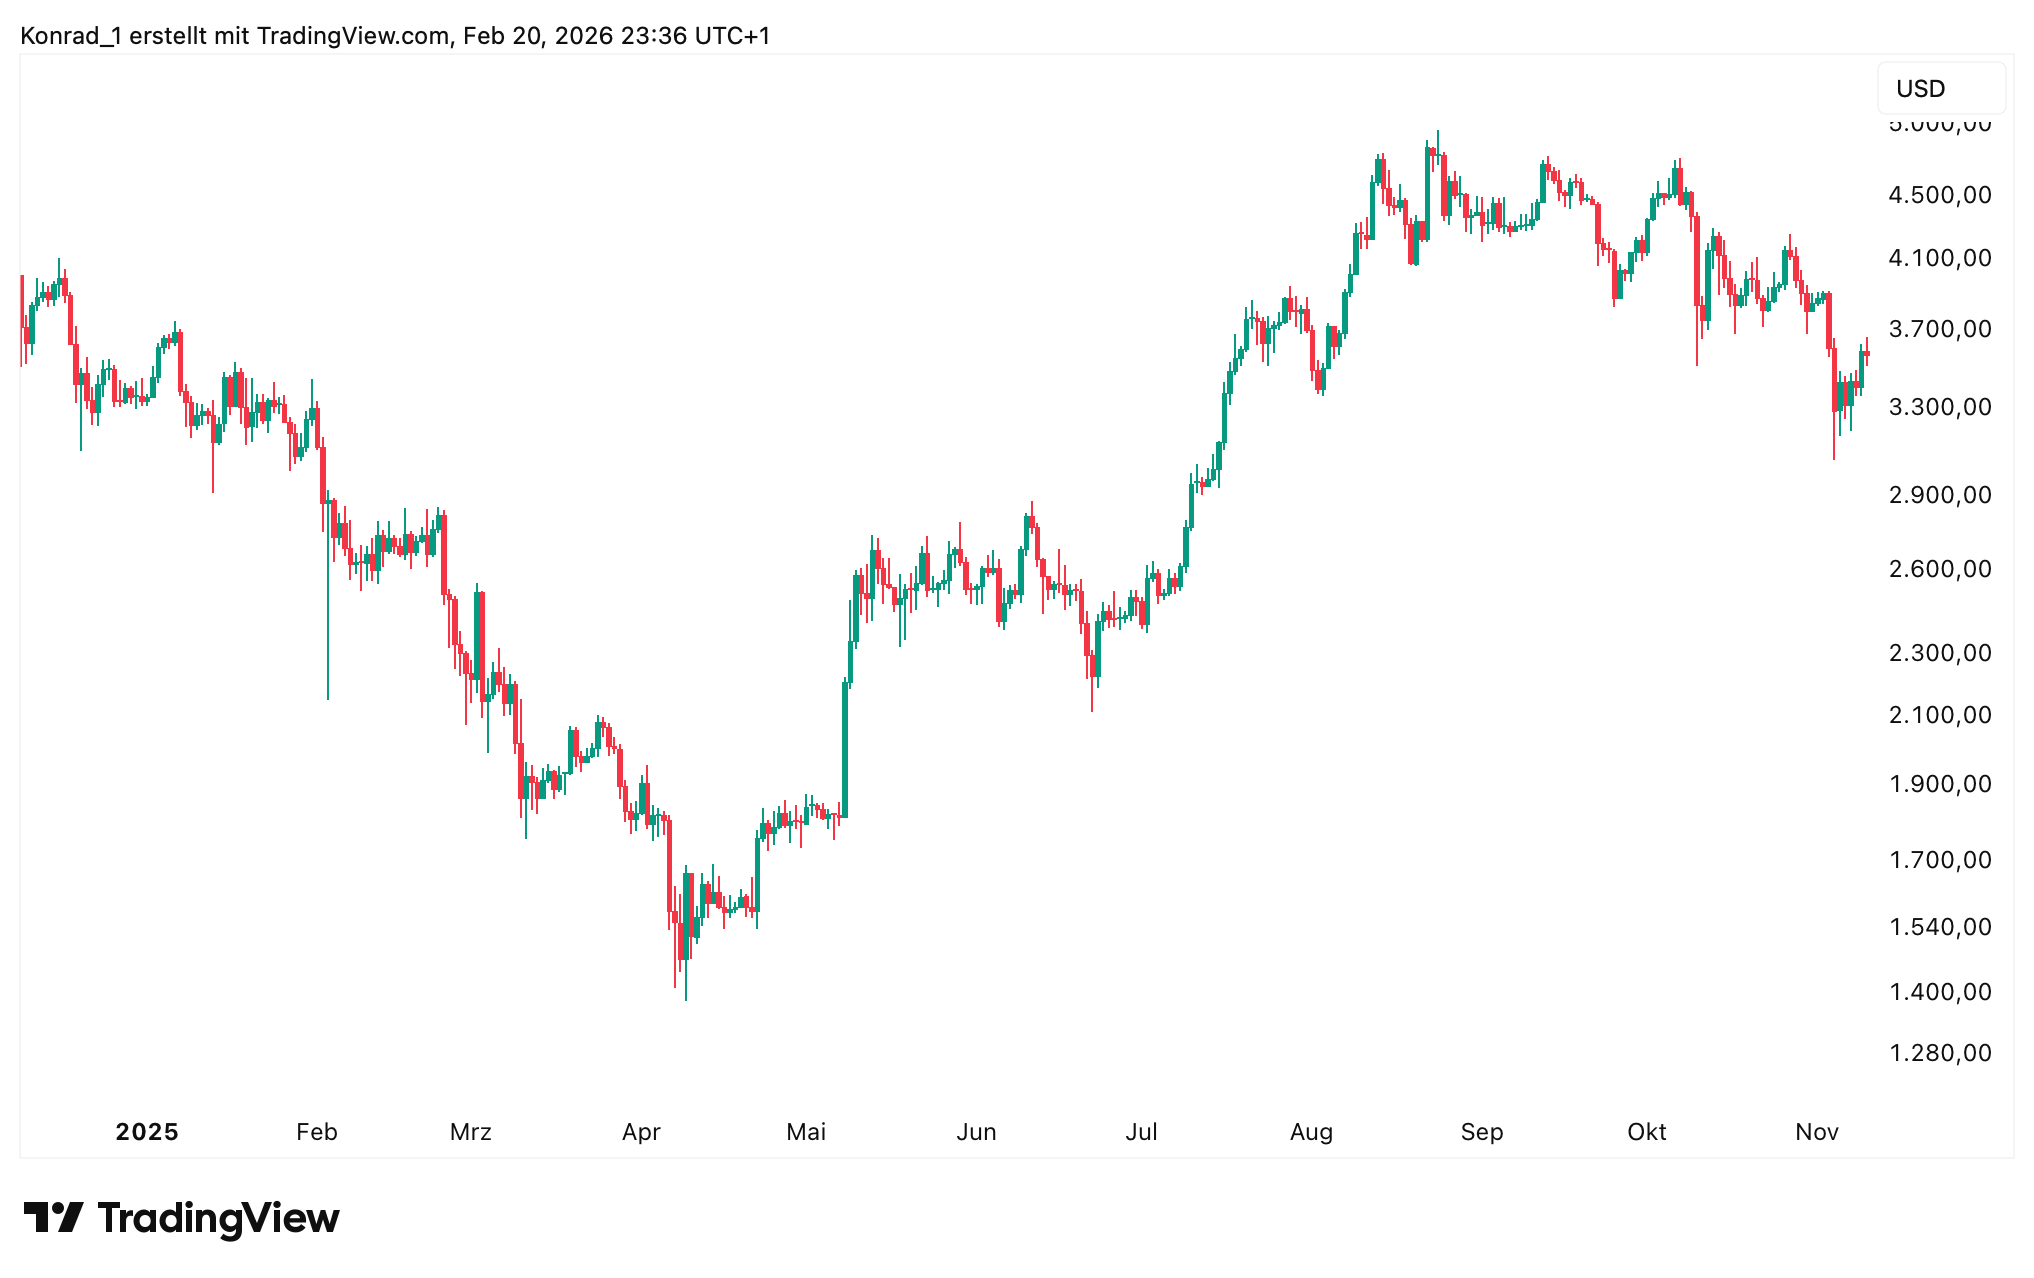Click the 3.700,00 price axis label
Viewport: 2034px width, 1278px height.
(x=1939, y=329)
